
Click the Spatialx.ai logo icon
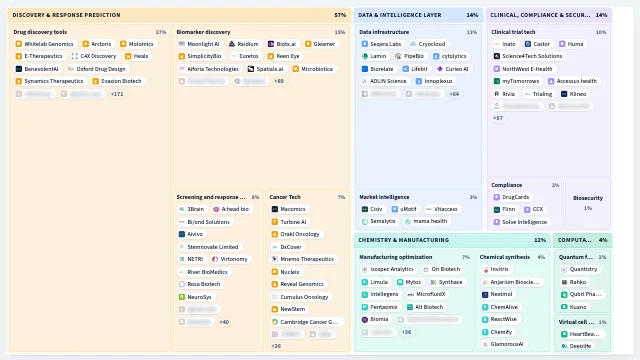click(251, 69)
